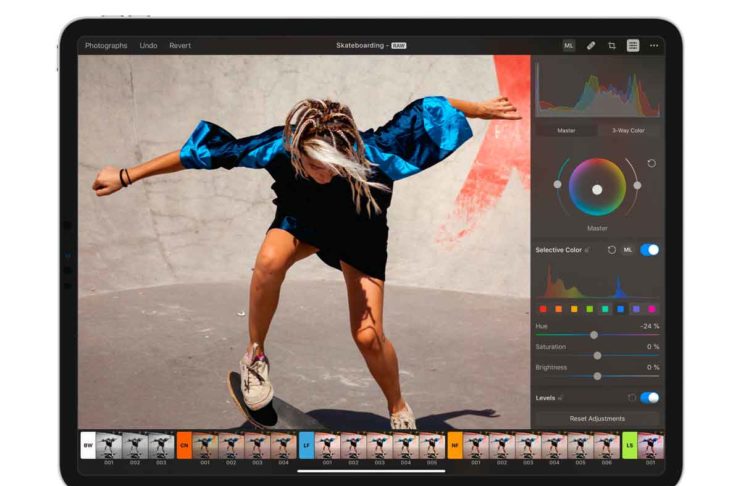Click the color wheel center point

tap(597, 190)
